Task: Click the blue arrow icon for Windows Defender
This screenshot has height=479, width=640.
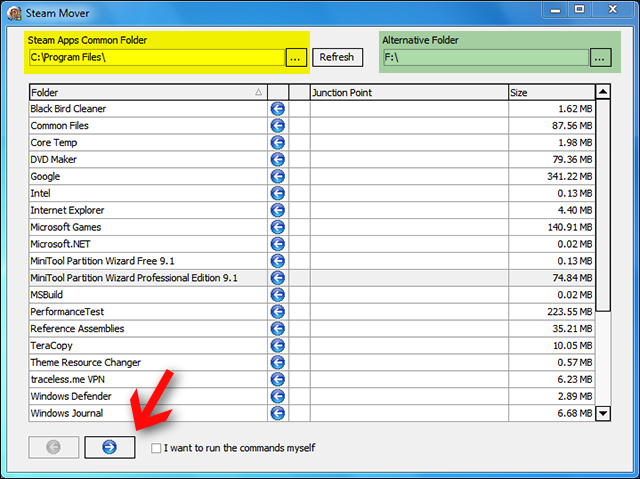Action: coord(278,396)
